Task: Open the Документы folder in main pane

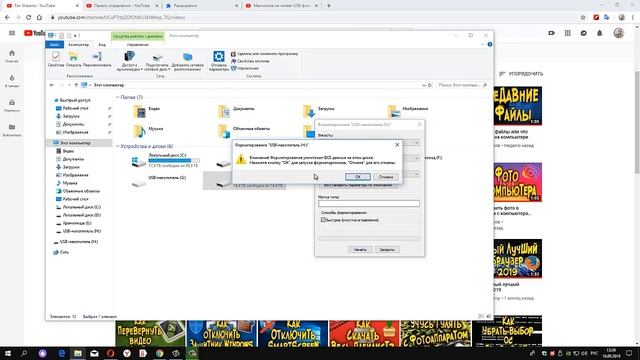Action: (236, 111)
